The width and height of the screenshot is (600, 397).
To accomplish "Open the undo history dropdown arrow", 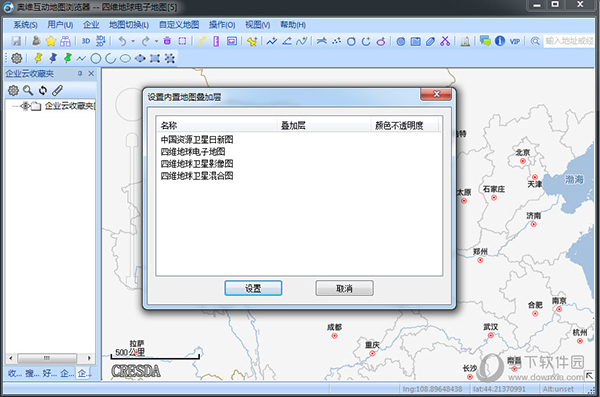I will coord(133,41).
